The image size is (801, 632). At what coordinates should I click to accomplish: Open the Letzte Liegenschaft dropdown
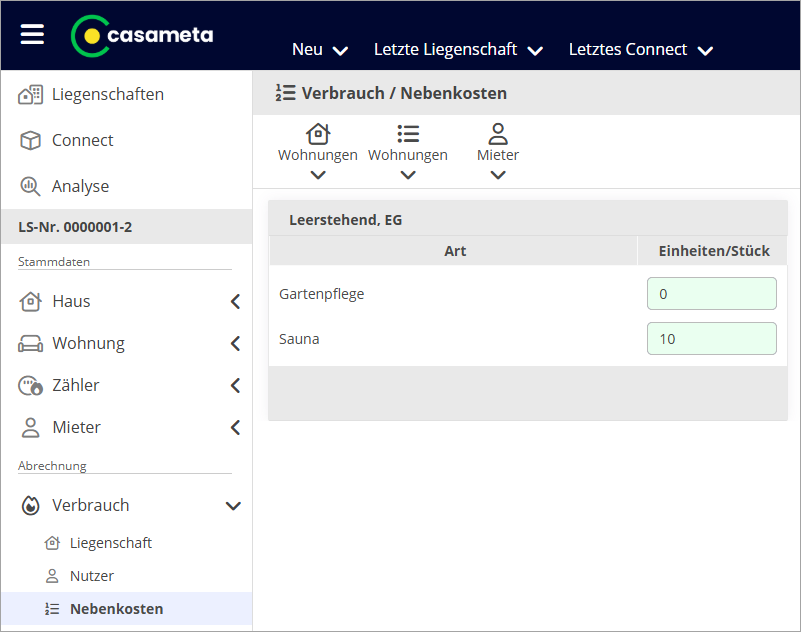pos(458,50)
